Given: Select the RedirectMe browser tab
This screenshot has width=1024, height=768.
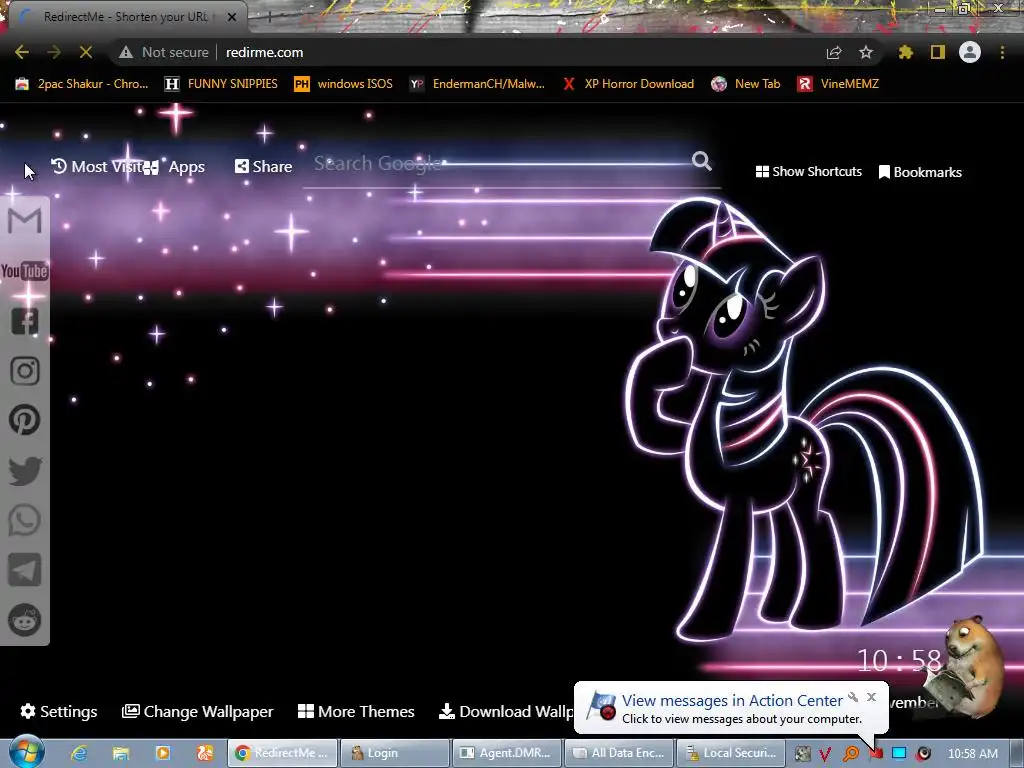Looking at the screenshot, I should pos(125,17).
